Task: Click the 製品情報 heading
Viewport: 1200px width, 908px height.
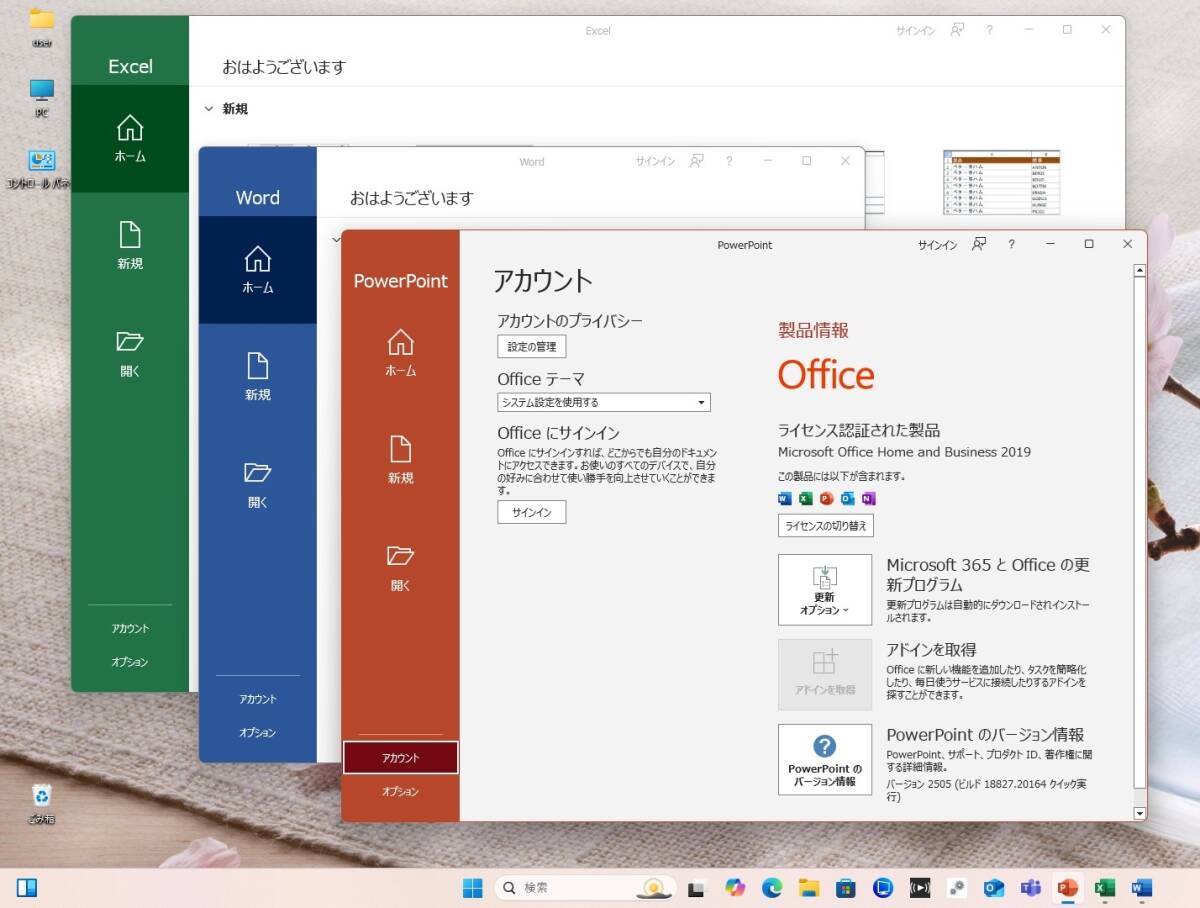Action: [x=813, y=331]
